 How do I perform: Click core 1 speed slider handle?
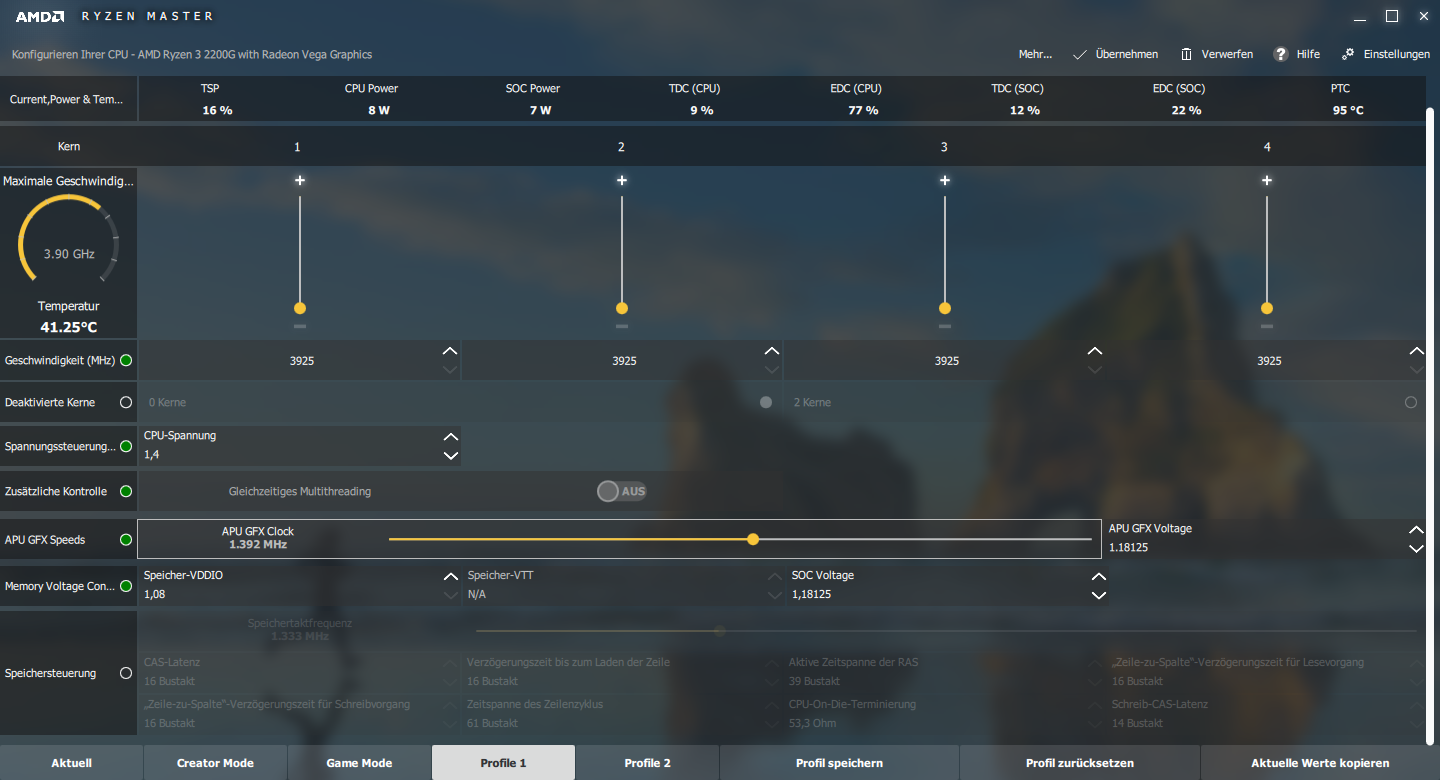coord(300,308)
